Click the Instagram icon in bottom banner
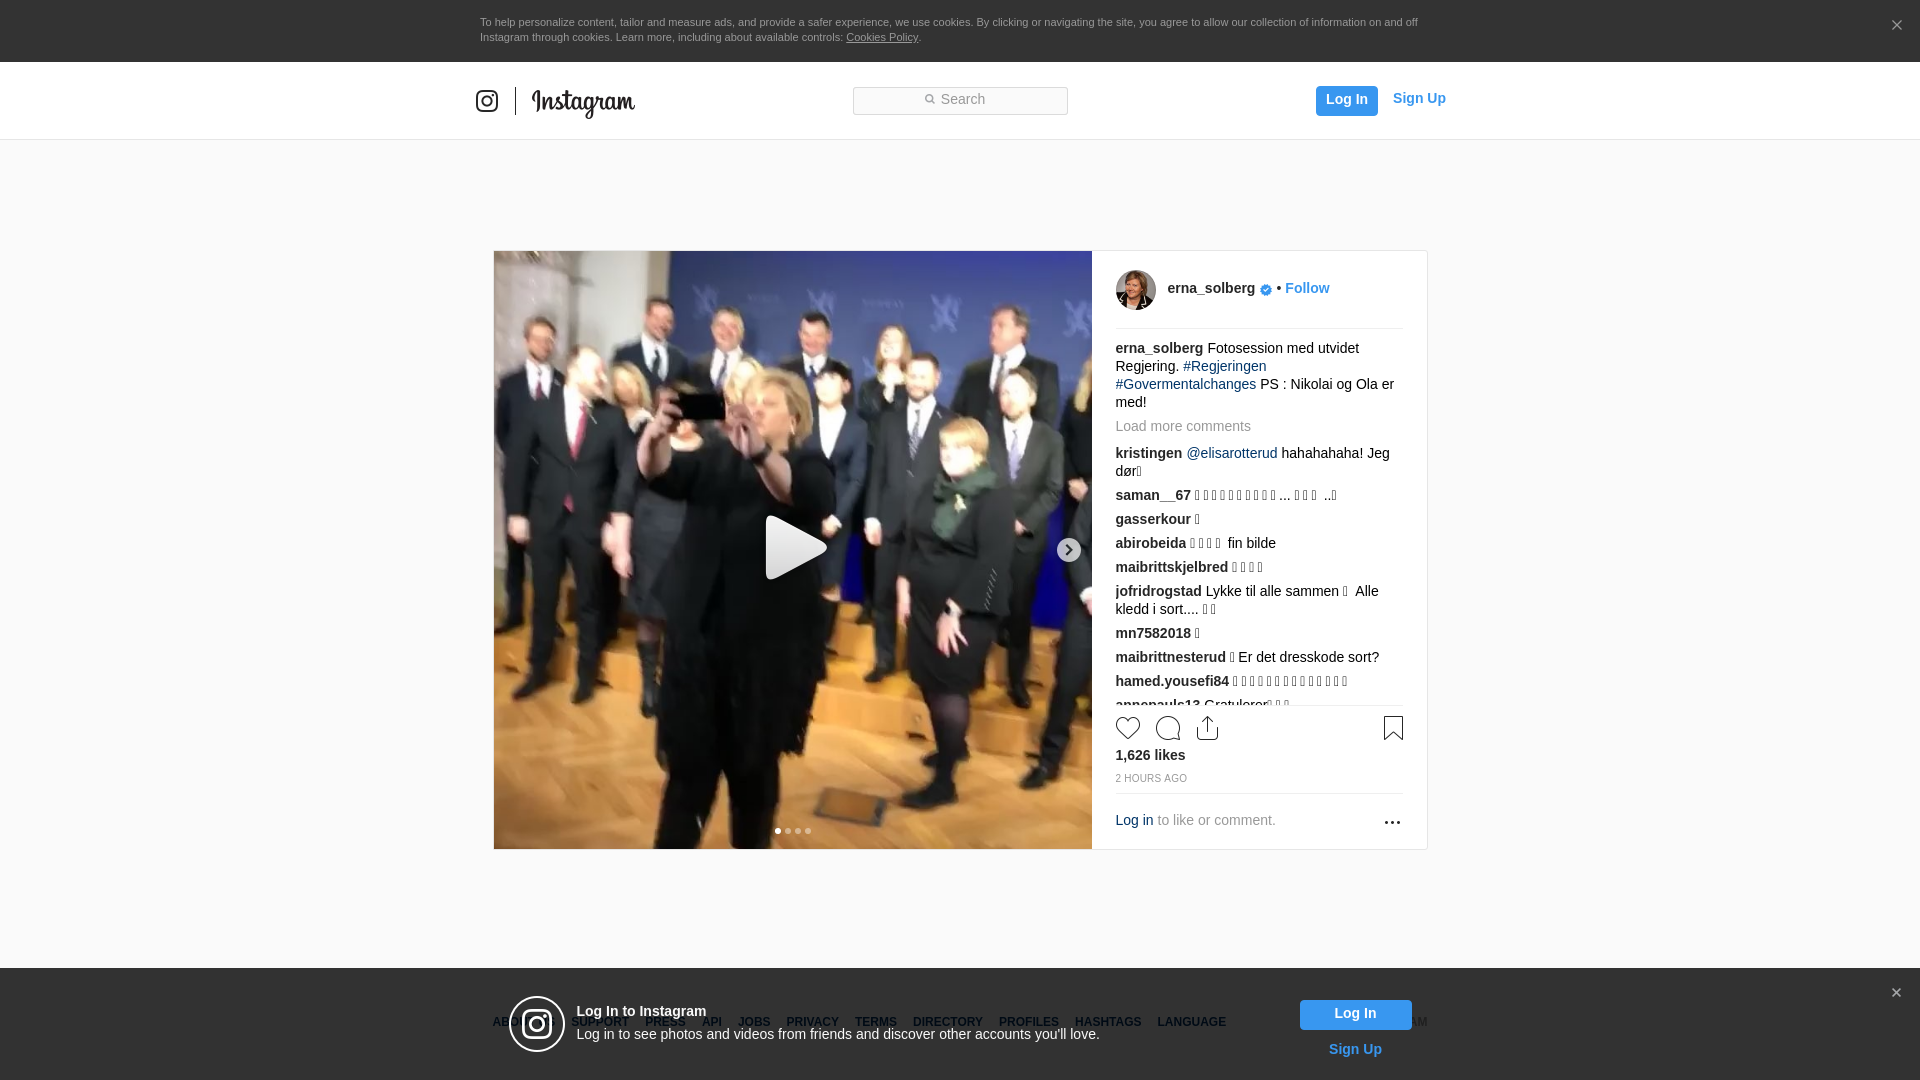The width and height of the screenshot is (1920, 1080). click(x=537, y=1024)
